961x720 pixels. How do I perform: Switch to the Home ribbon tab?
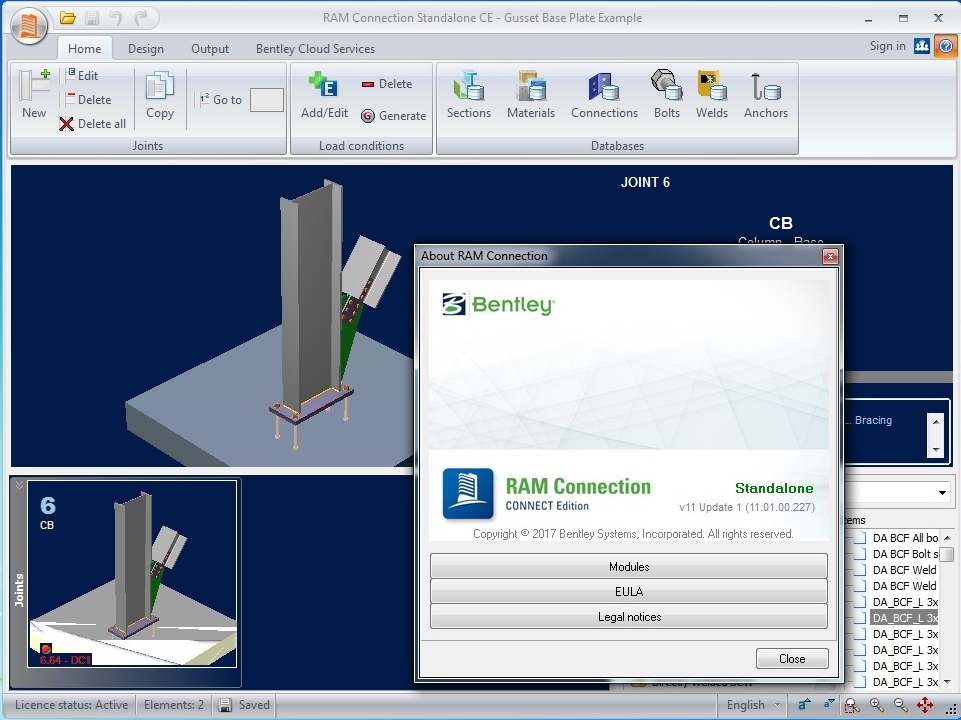(x=85, y=48)
